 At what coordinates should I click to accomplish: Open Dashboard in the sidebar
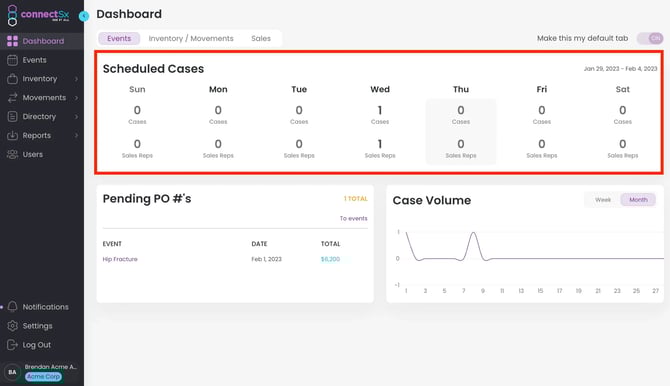click(x=42, y=41)
